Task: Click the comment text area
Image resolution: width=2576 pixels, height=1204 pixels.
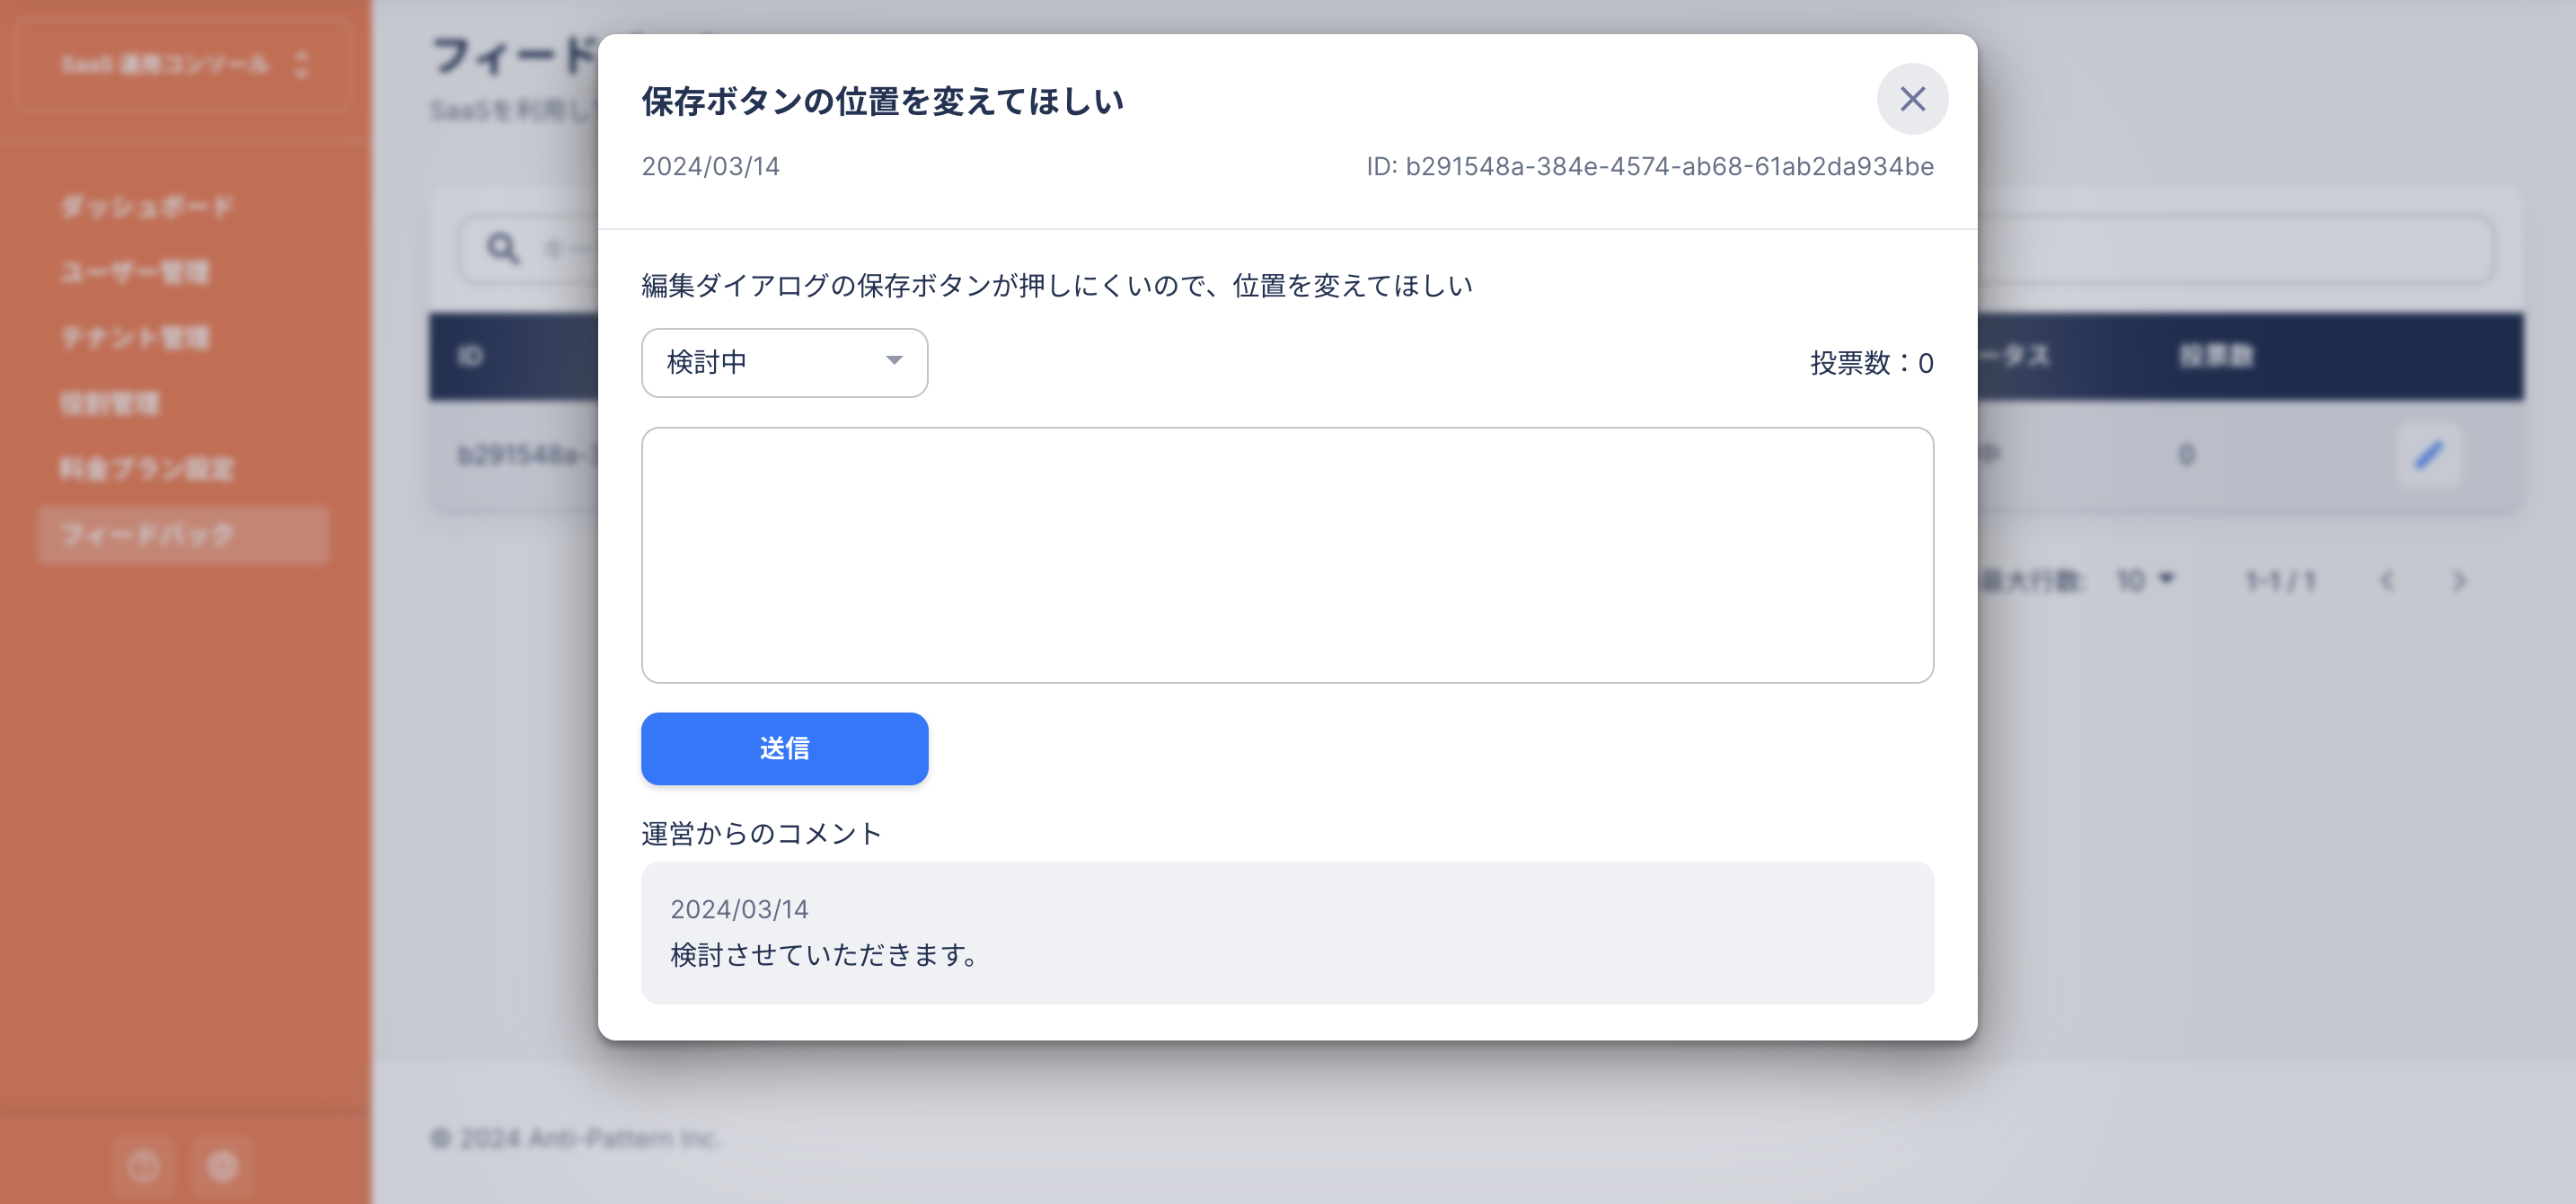Action: (x=1287, y=555)
